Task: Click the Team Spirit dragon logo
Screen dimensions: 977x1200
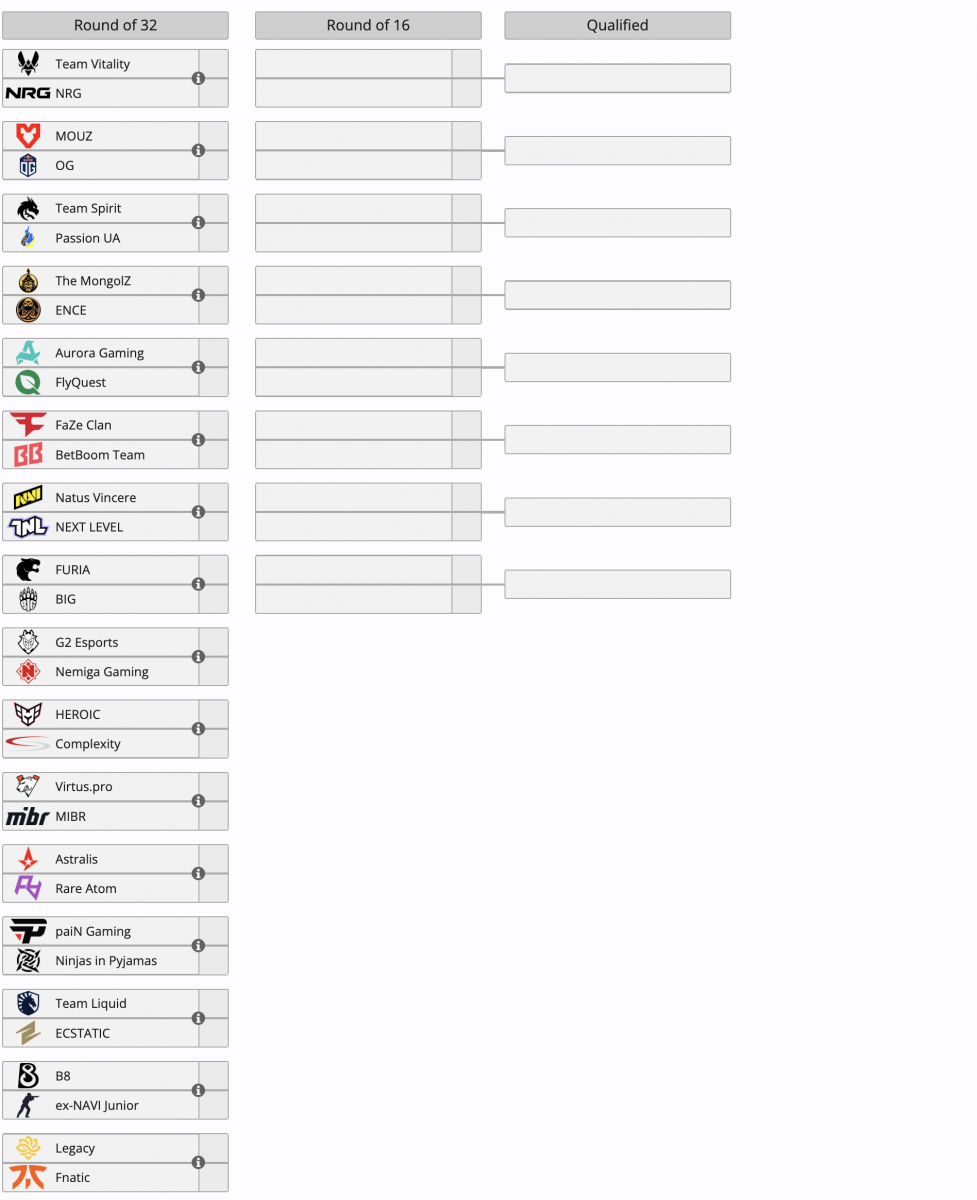Action: click(x=28, y=208)
